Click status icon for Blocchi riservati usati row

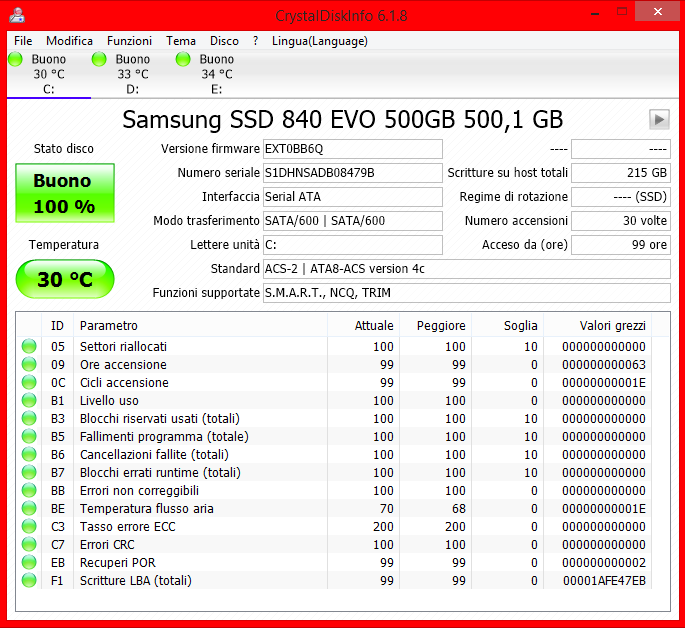coord(29,418)
